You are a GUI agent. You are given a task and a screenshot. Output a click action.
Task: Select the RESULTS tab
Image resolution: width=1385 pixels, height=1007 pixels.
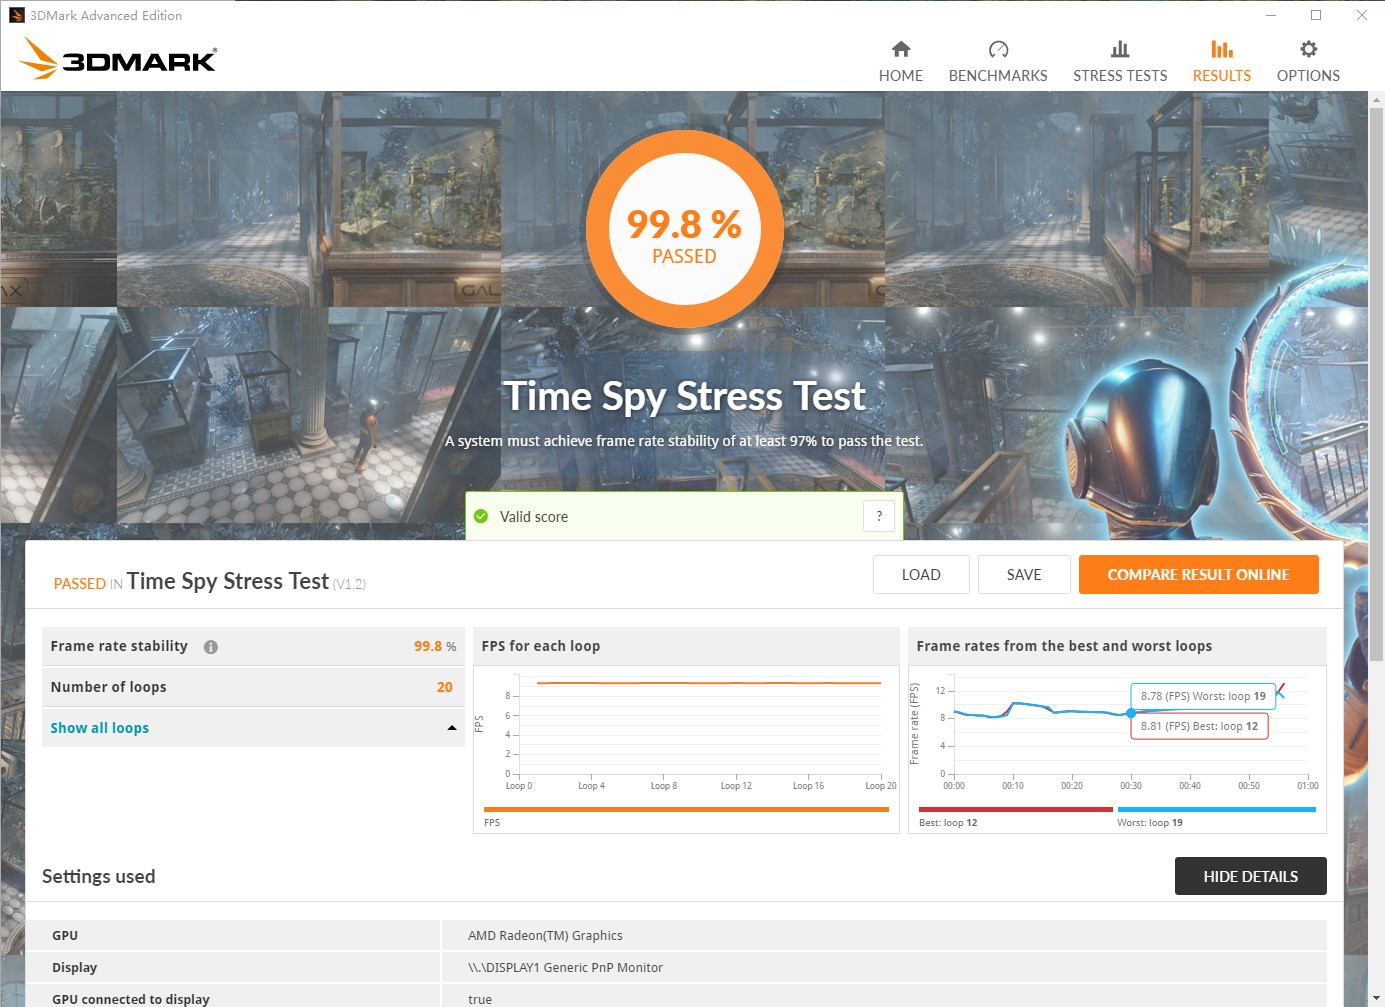point(1221,76)
